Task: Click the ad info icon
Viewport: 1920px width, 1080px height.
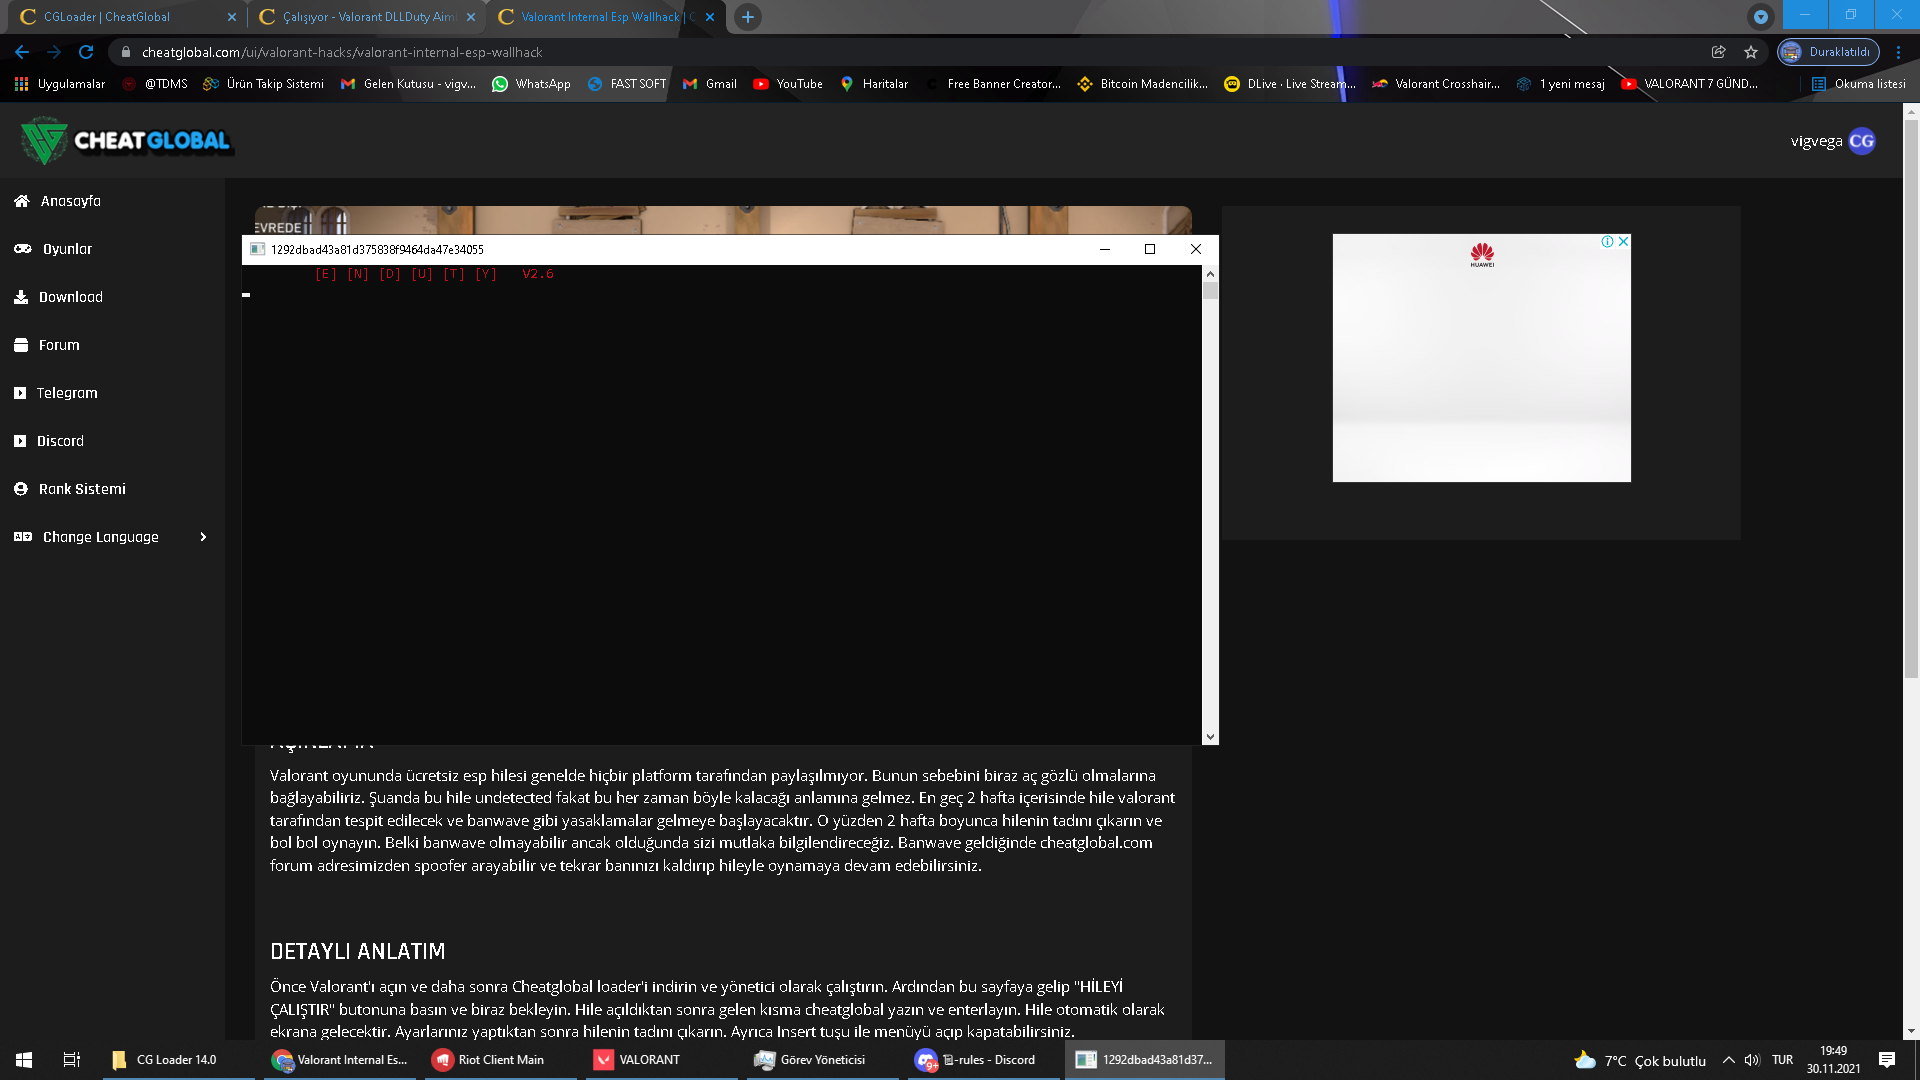Action: (x=1607, y=241)
